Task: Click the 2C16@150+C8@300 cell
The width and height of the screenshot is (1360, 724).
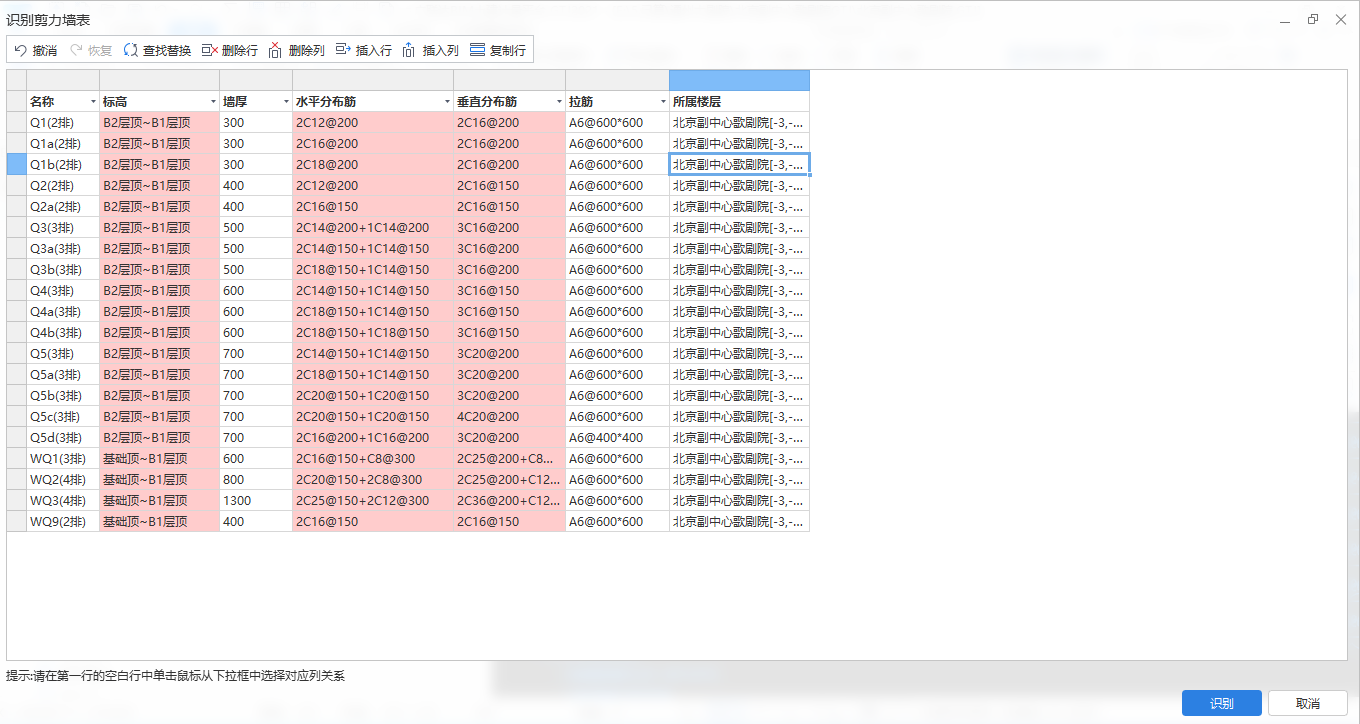Action: click(373, 459)
